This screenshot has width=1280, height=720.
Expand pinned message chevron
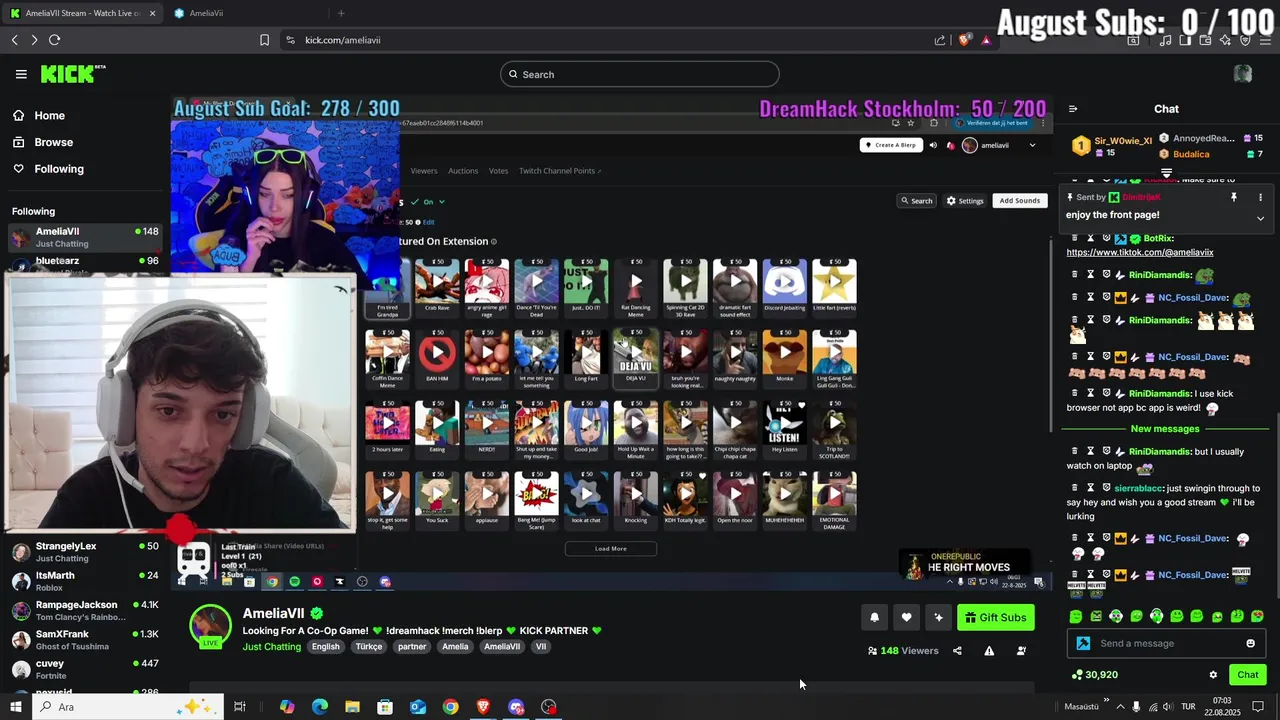pos(1260,218)
